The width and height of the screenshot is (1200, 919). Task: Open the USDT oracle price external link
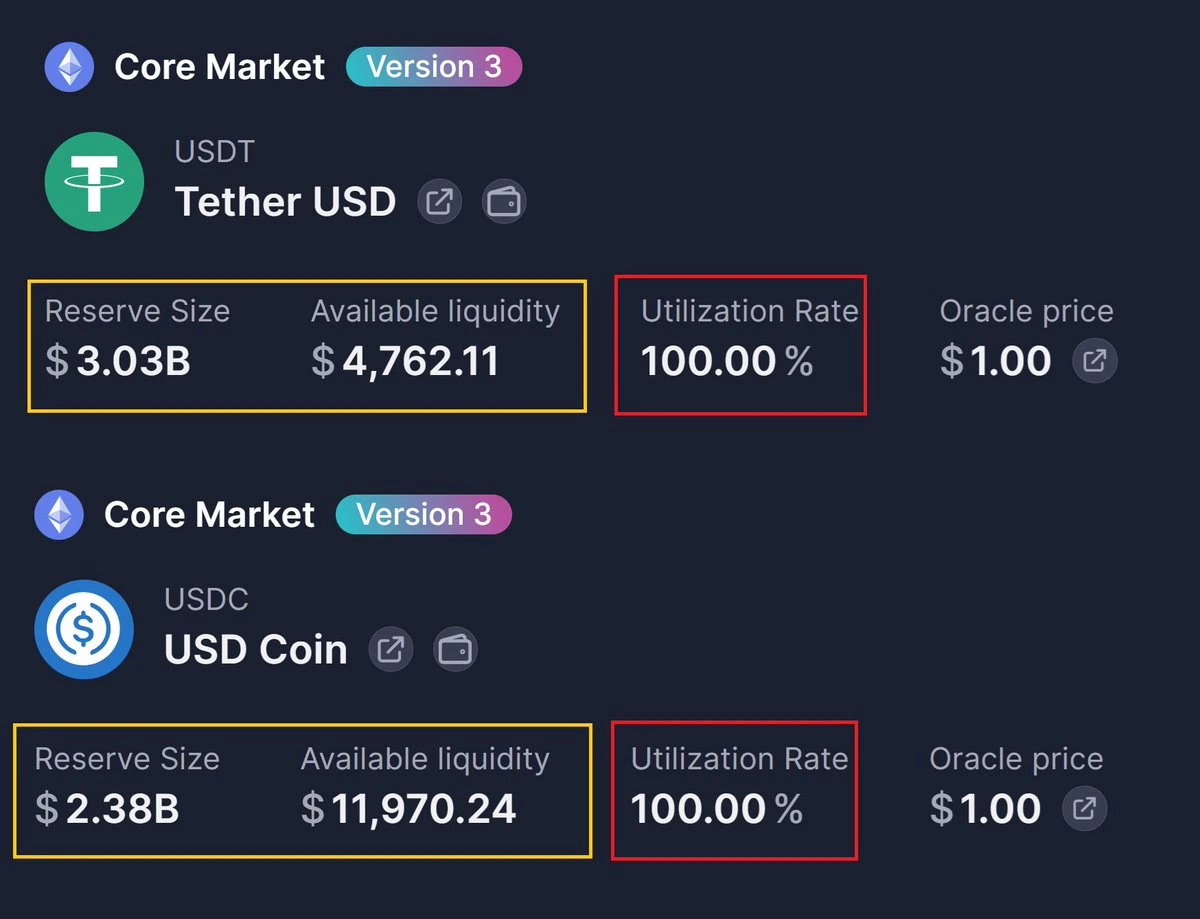1094,361
